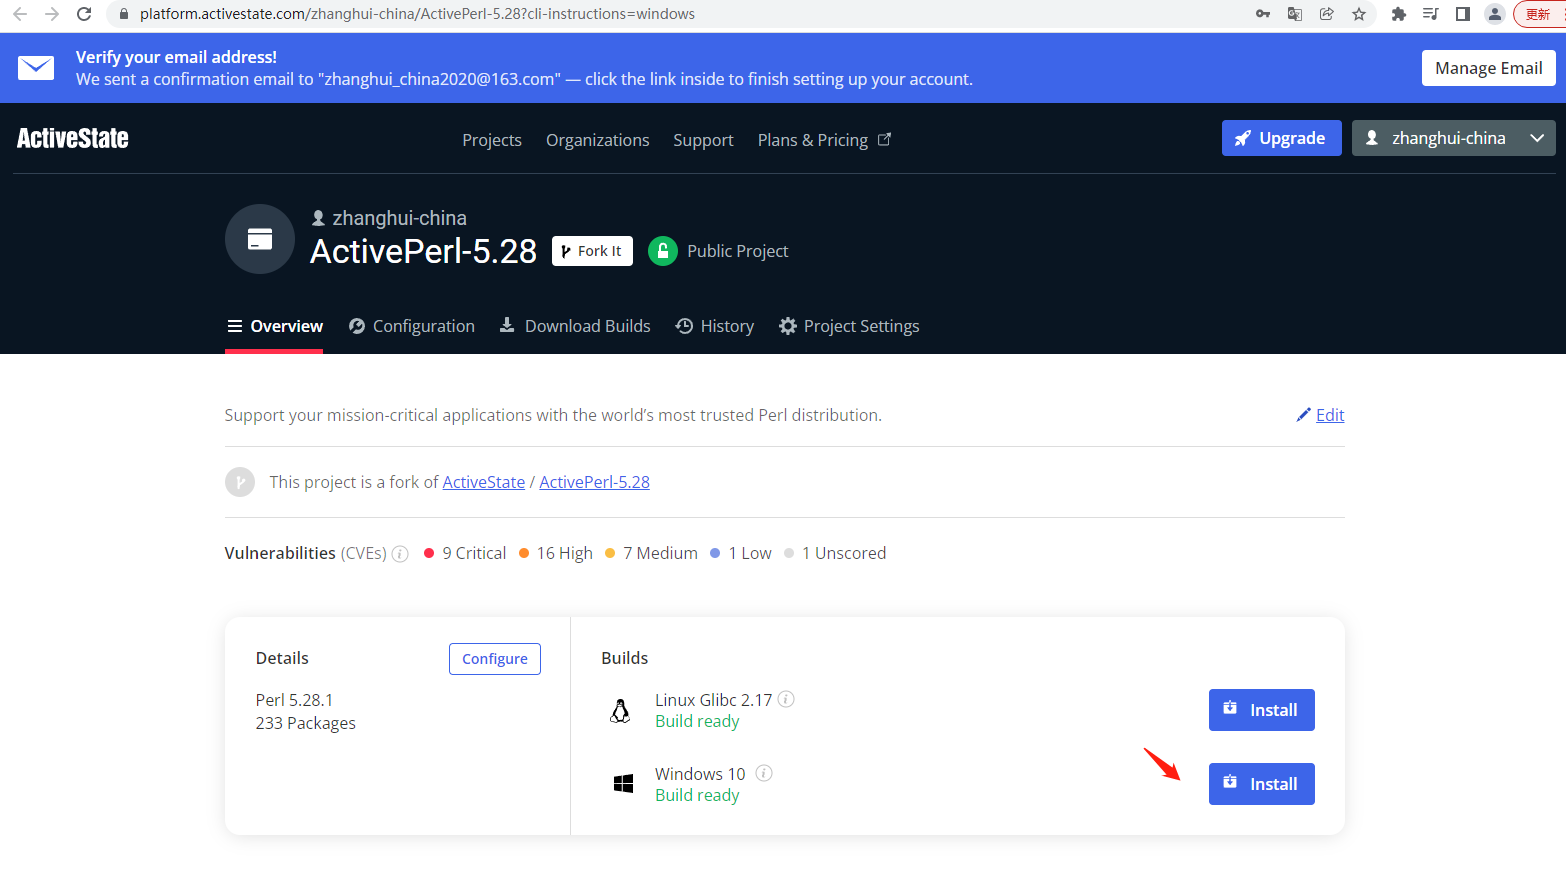Click the Fork It button

592,251
